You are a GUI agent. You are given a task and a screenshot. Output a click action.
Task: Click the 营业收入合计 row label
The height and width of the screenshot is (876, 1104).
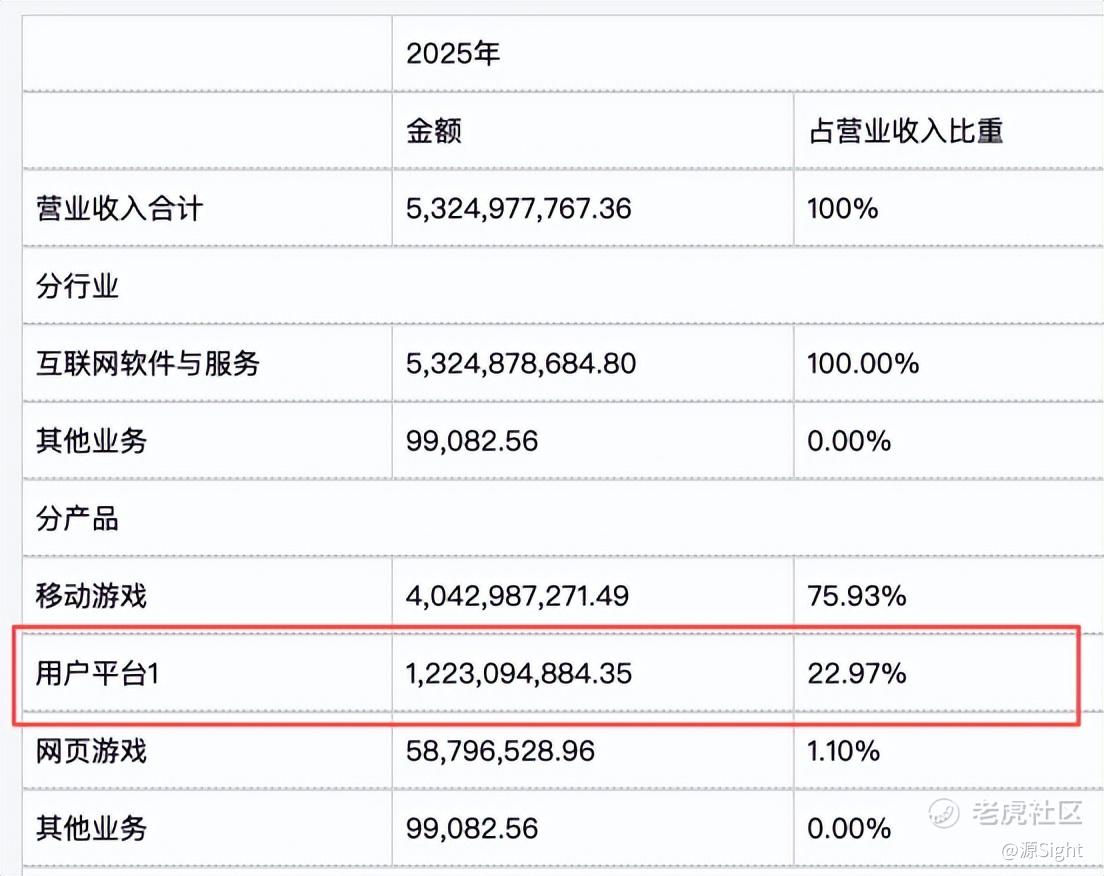point(120,208)
